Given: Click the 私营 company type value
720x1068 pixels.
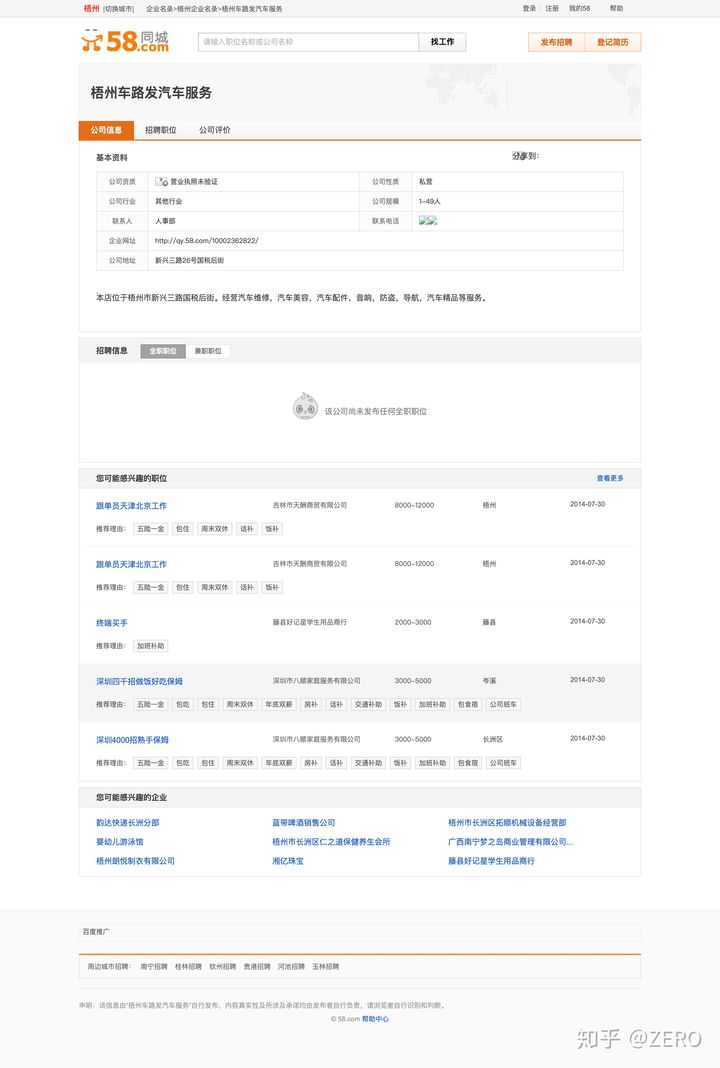Looking at the screenshot, I should (425, 182).
